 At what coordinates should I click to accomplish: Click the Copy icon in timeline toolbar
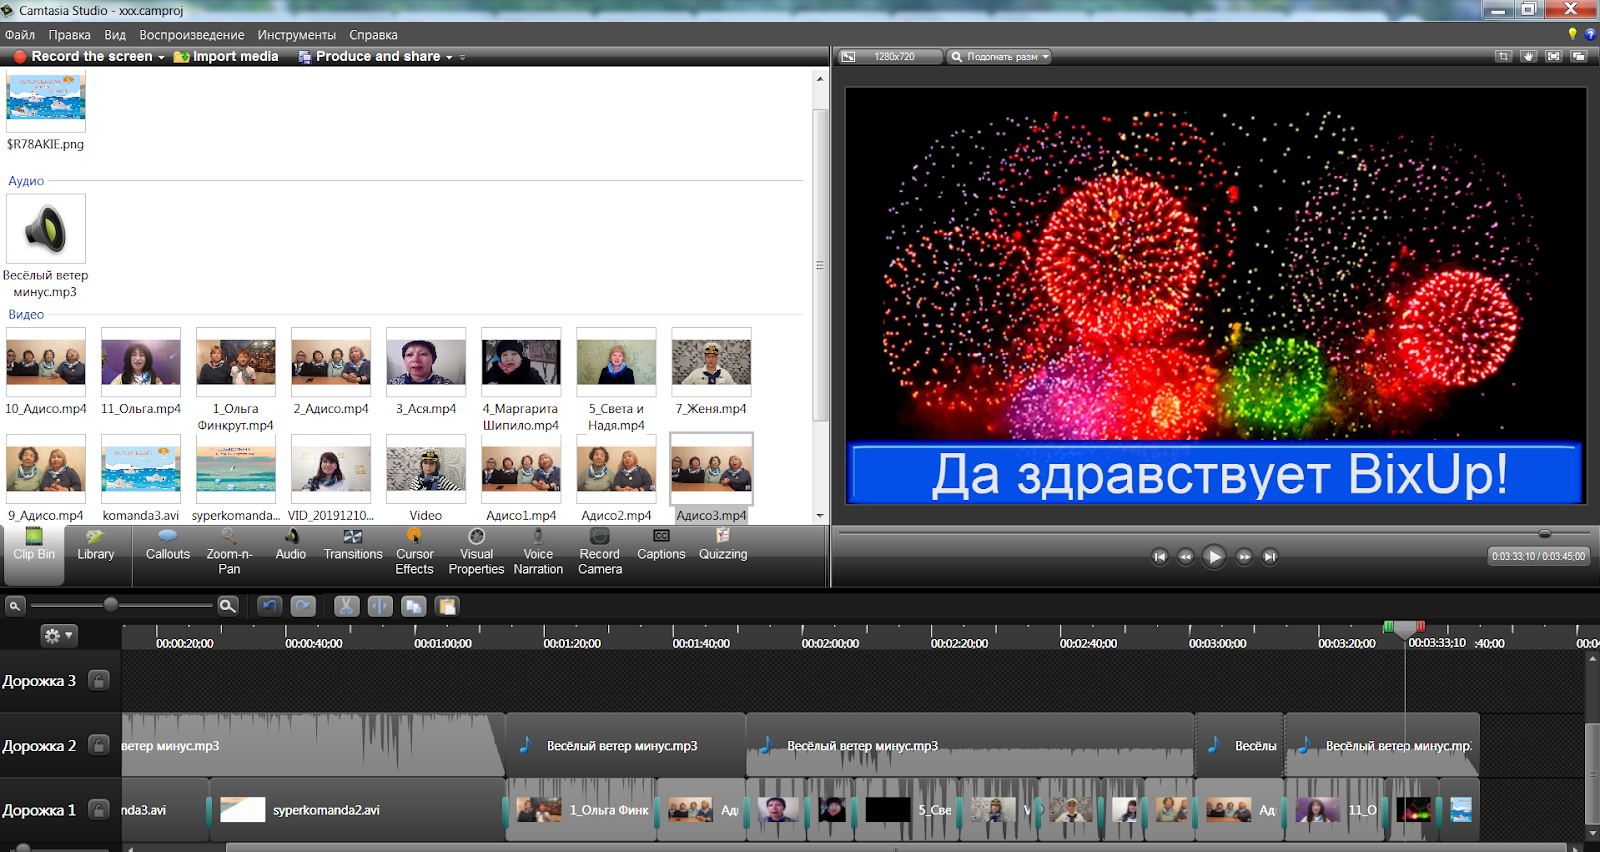(x=414, y=606)
